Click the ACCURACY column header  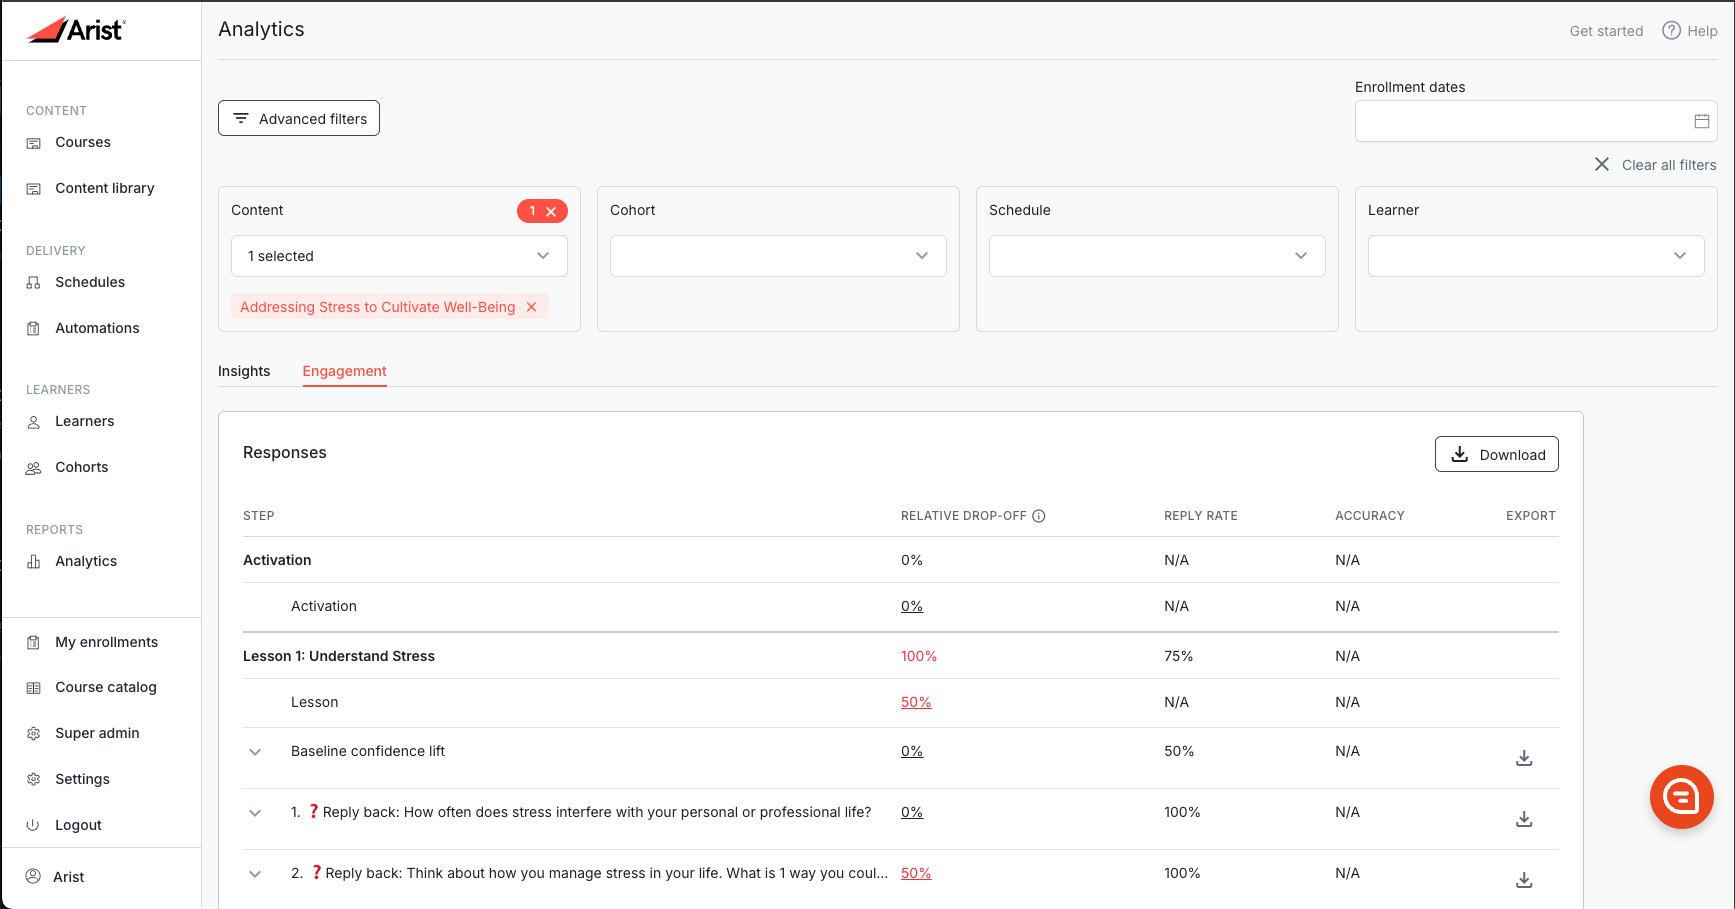[x=1370, y=516]
